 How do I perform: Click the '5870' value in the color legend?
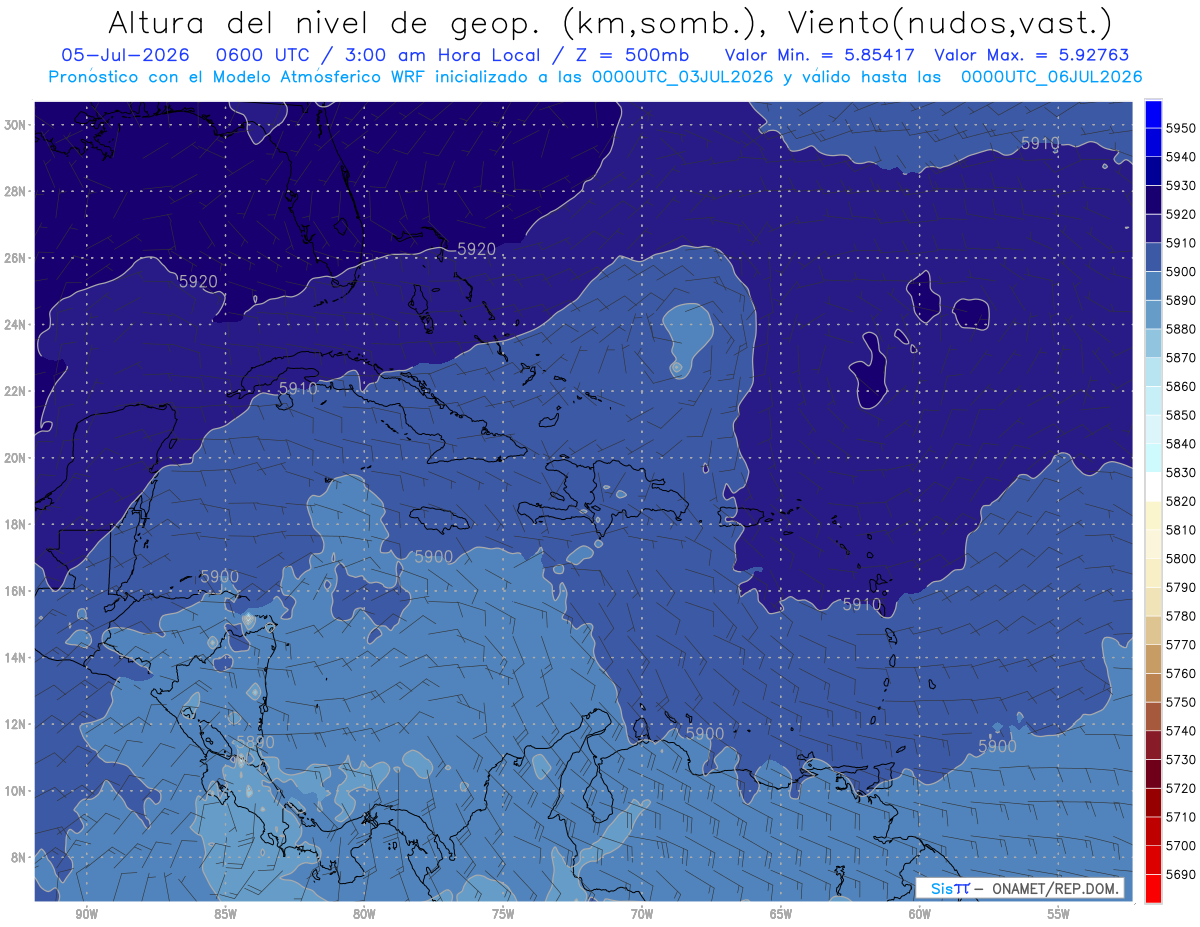(1182, 357)
